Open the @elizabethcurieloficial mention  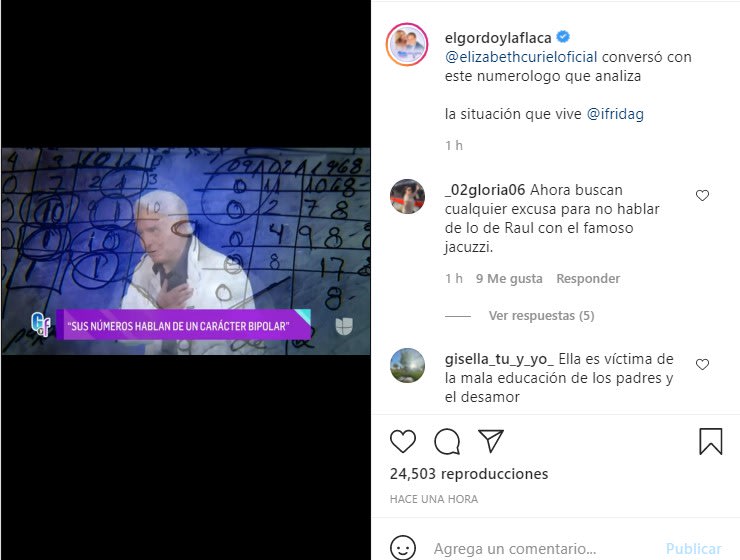tap(521, 57)
